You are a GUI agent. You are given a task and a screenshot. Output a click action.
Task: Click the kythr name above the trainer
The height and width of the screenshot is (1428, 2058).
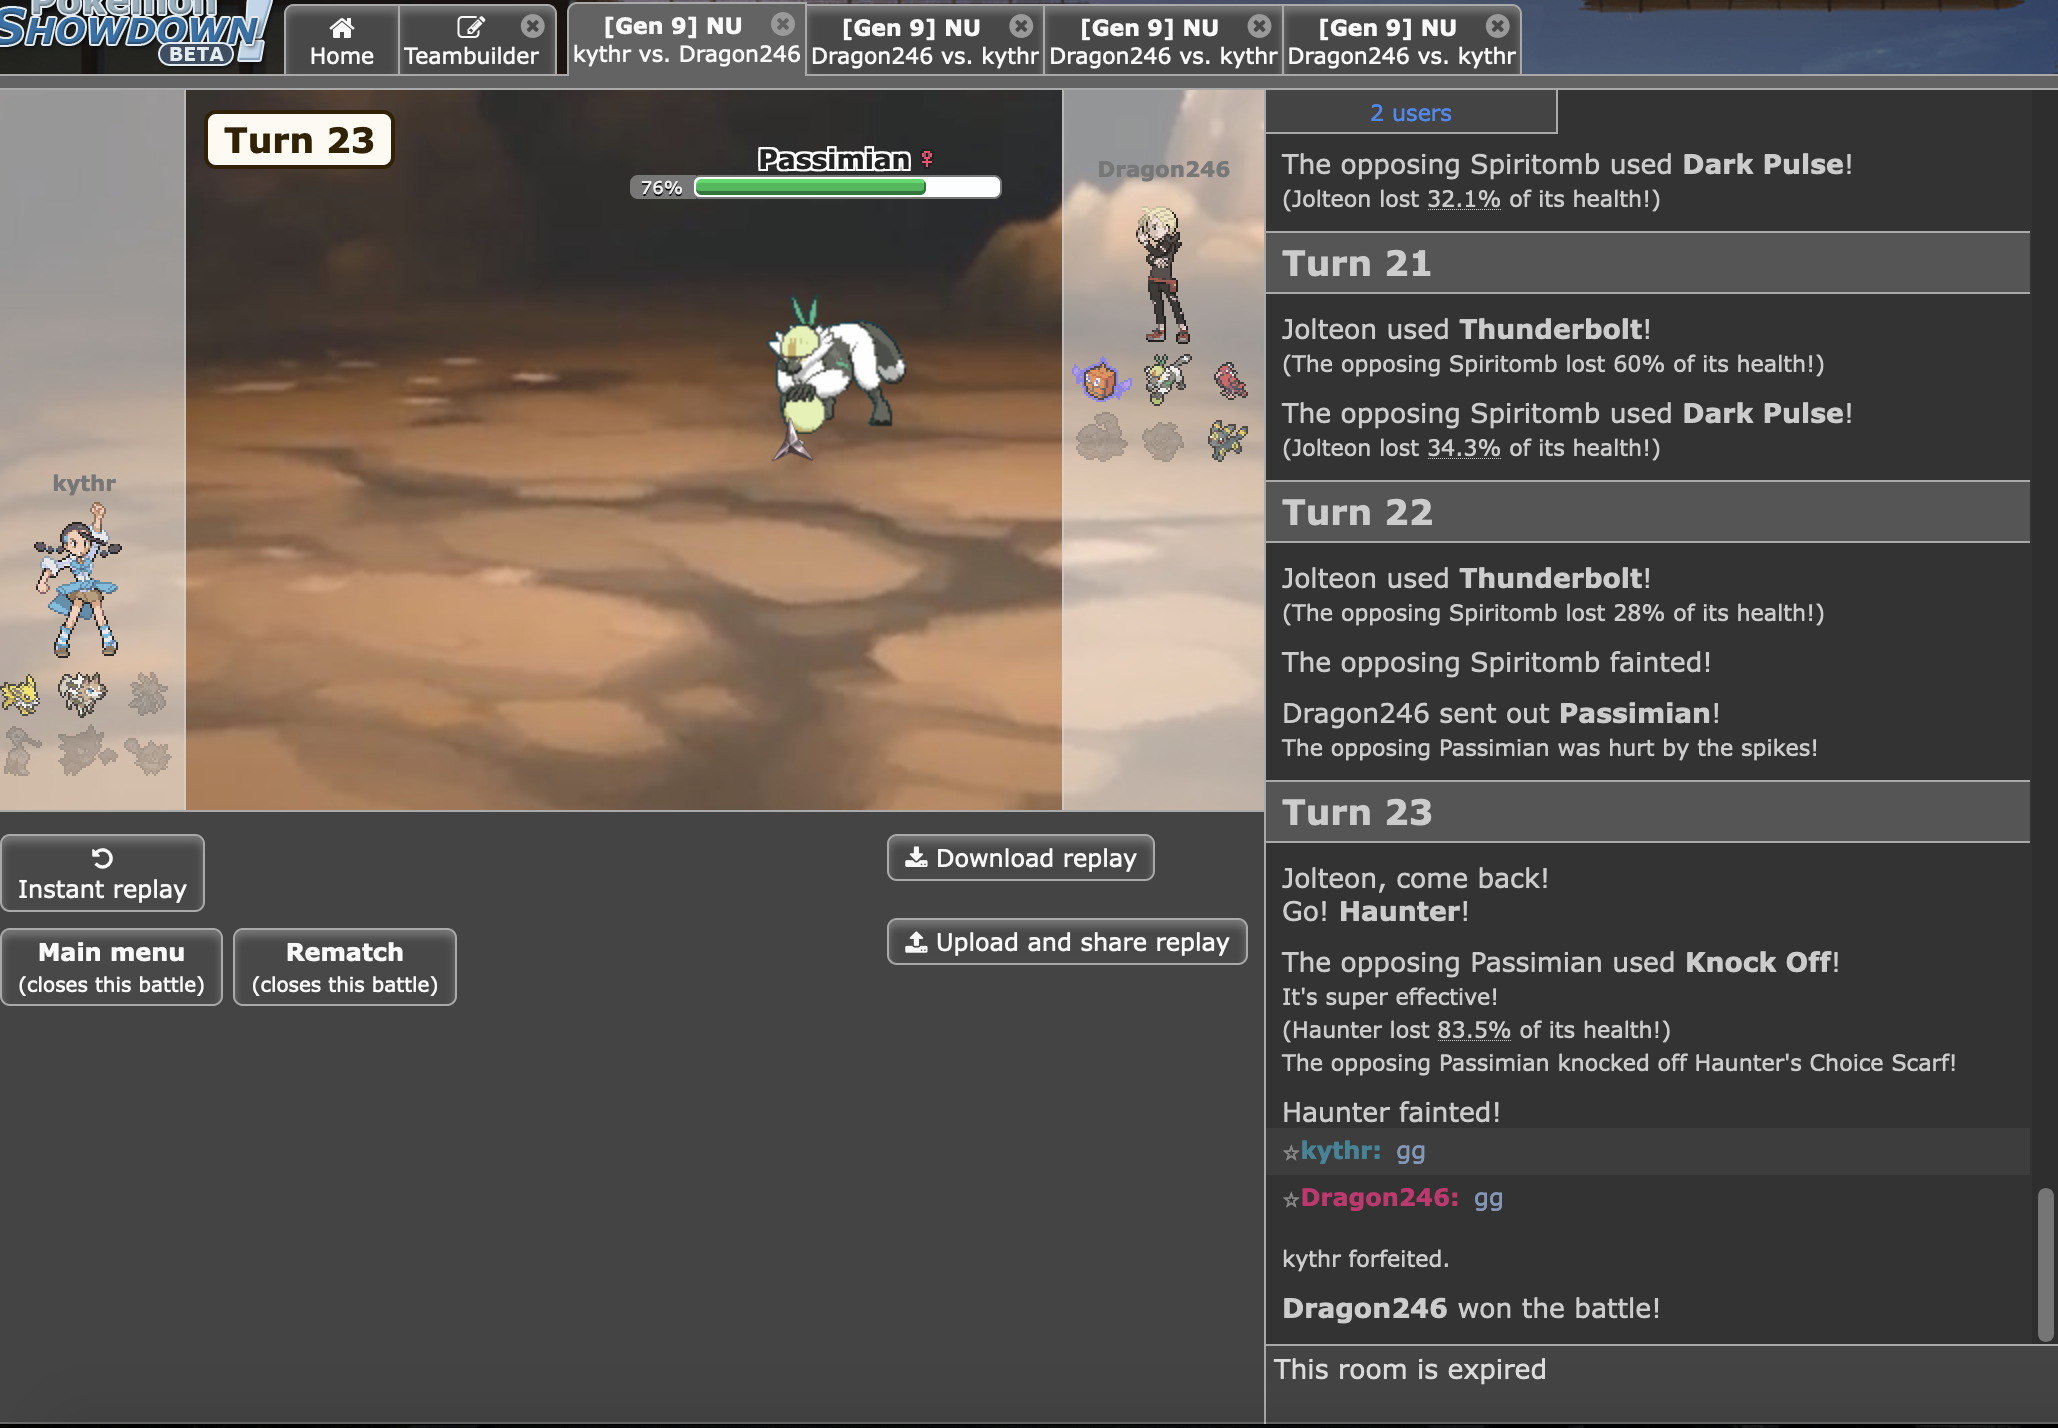point(84,483)
